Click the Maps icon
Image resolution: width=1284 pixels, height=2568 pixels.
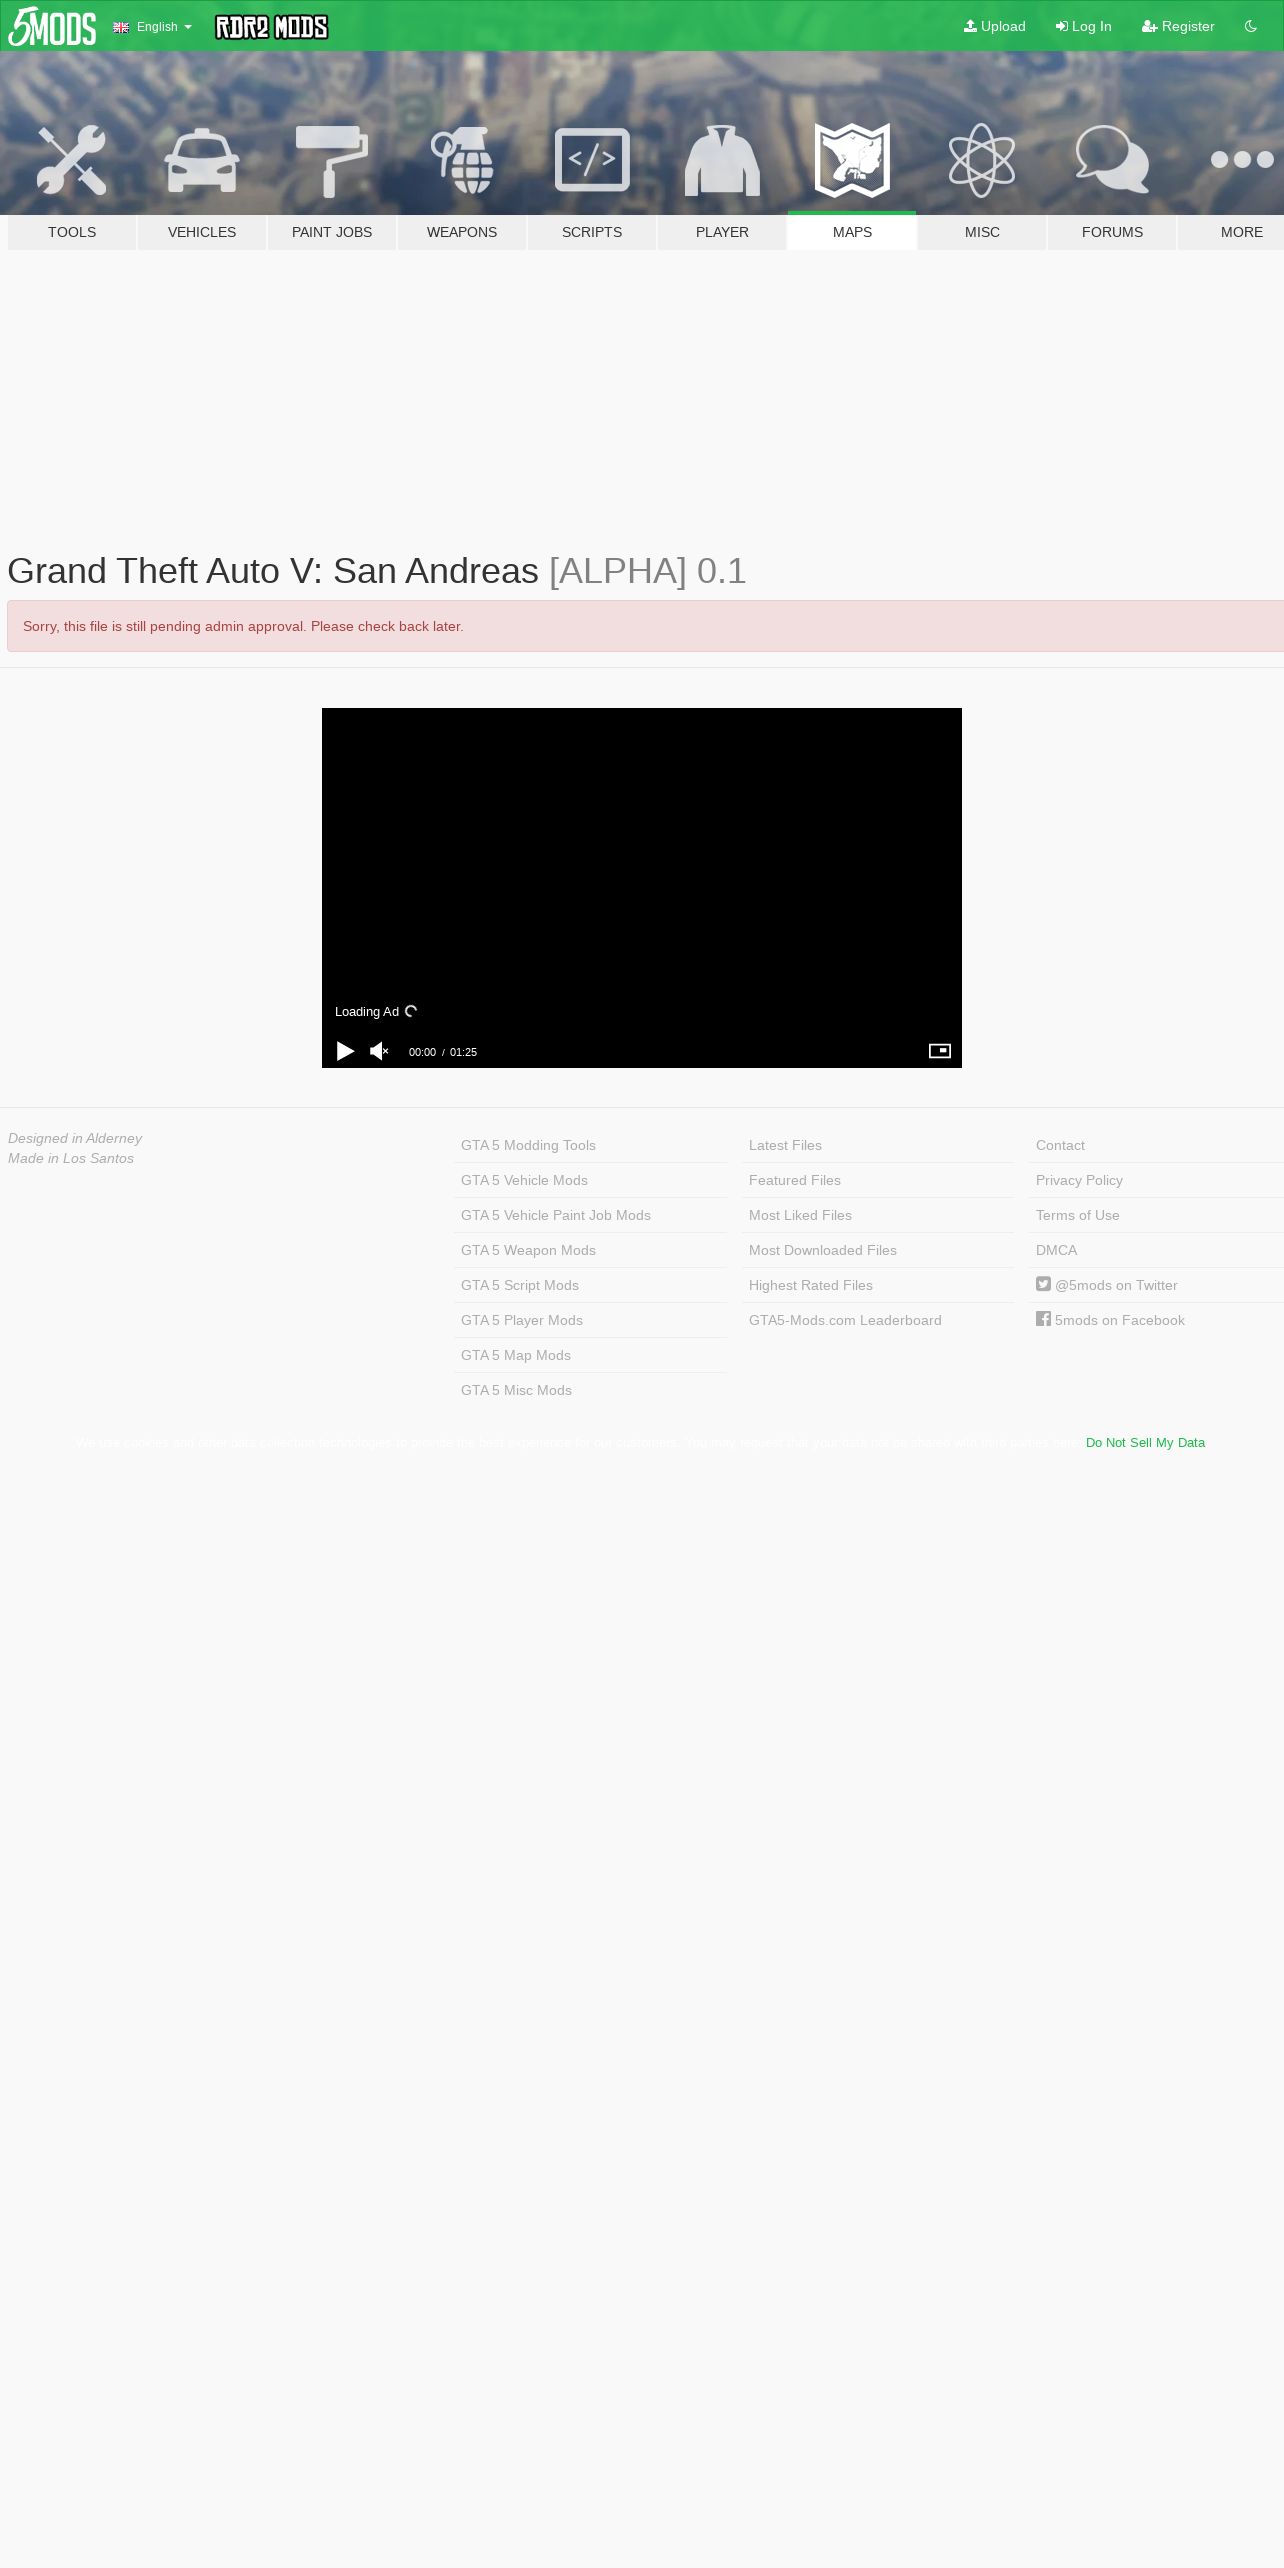[852, 160]
